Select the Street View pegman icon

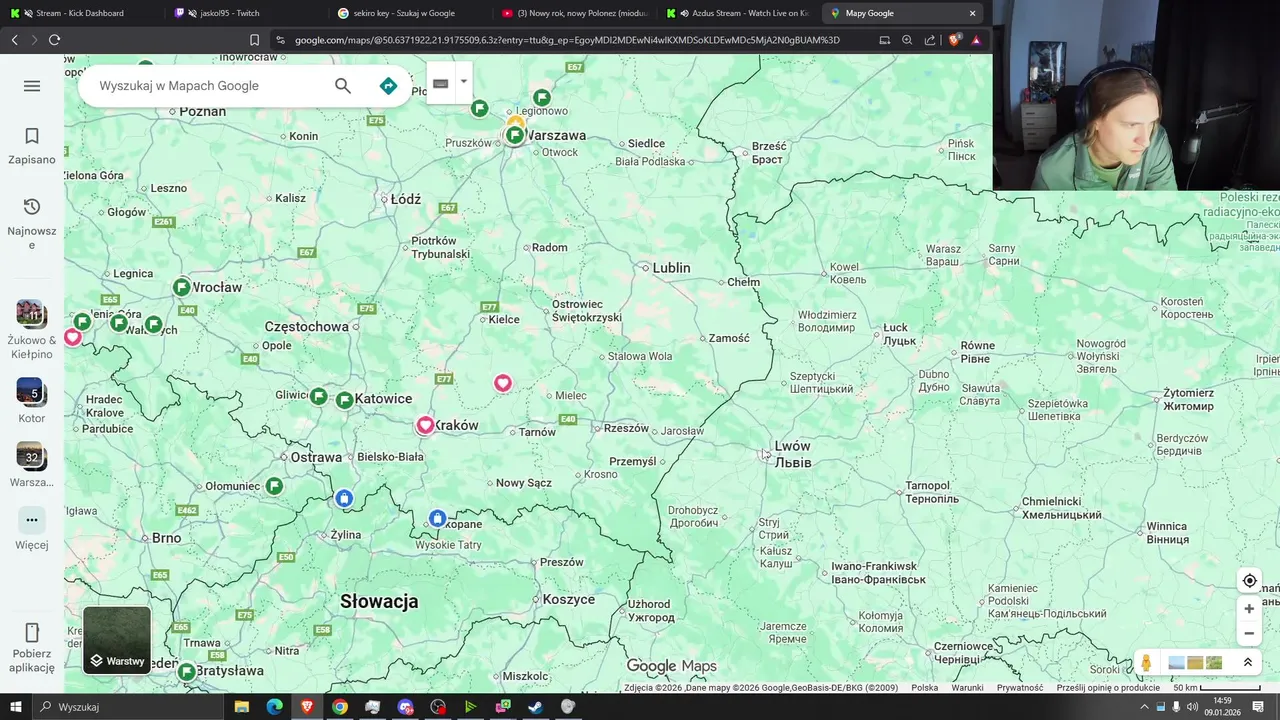(1146, 663)
